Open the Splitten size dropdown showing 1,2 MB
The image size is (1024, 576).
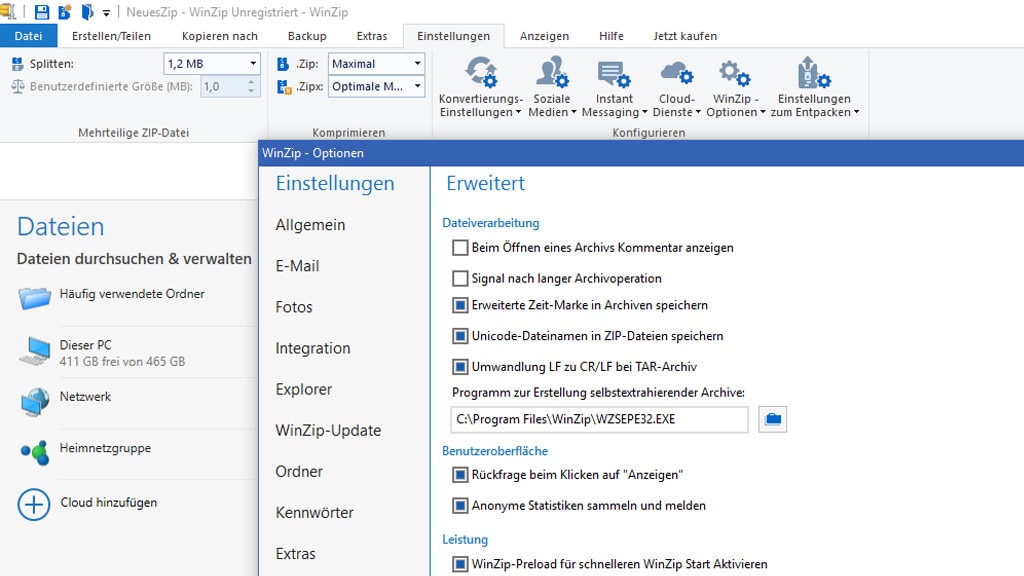(x=212, y=63)
